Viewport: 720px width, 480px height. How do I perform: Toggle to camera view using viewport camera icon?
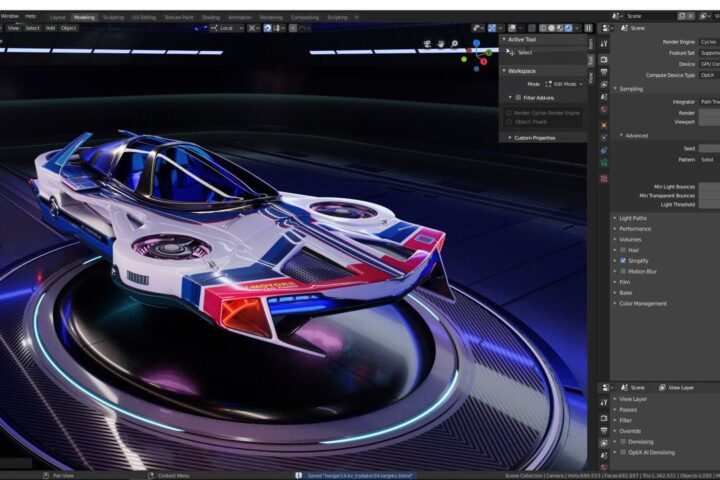[427, 44]
